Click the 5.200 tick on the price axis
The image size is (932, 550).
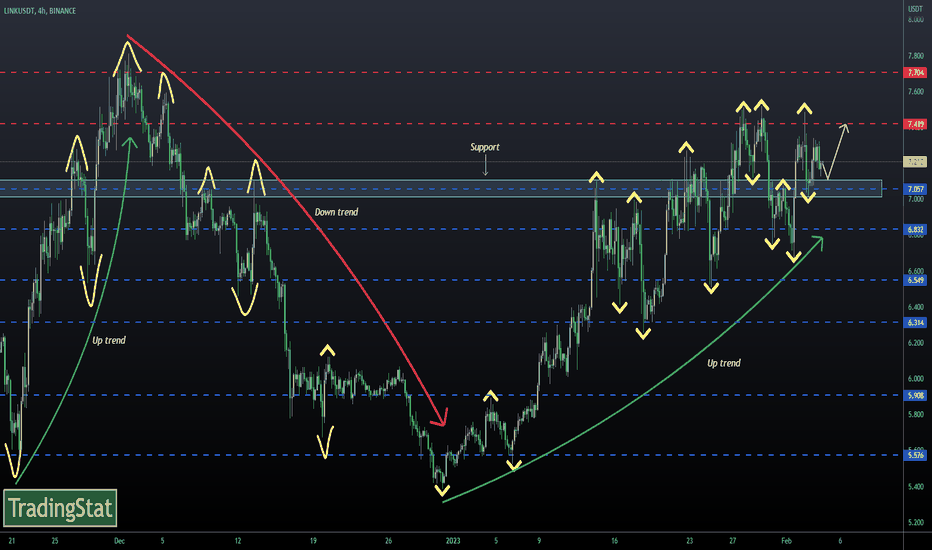(915, 523)
